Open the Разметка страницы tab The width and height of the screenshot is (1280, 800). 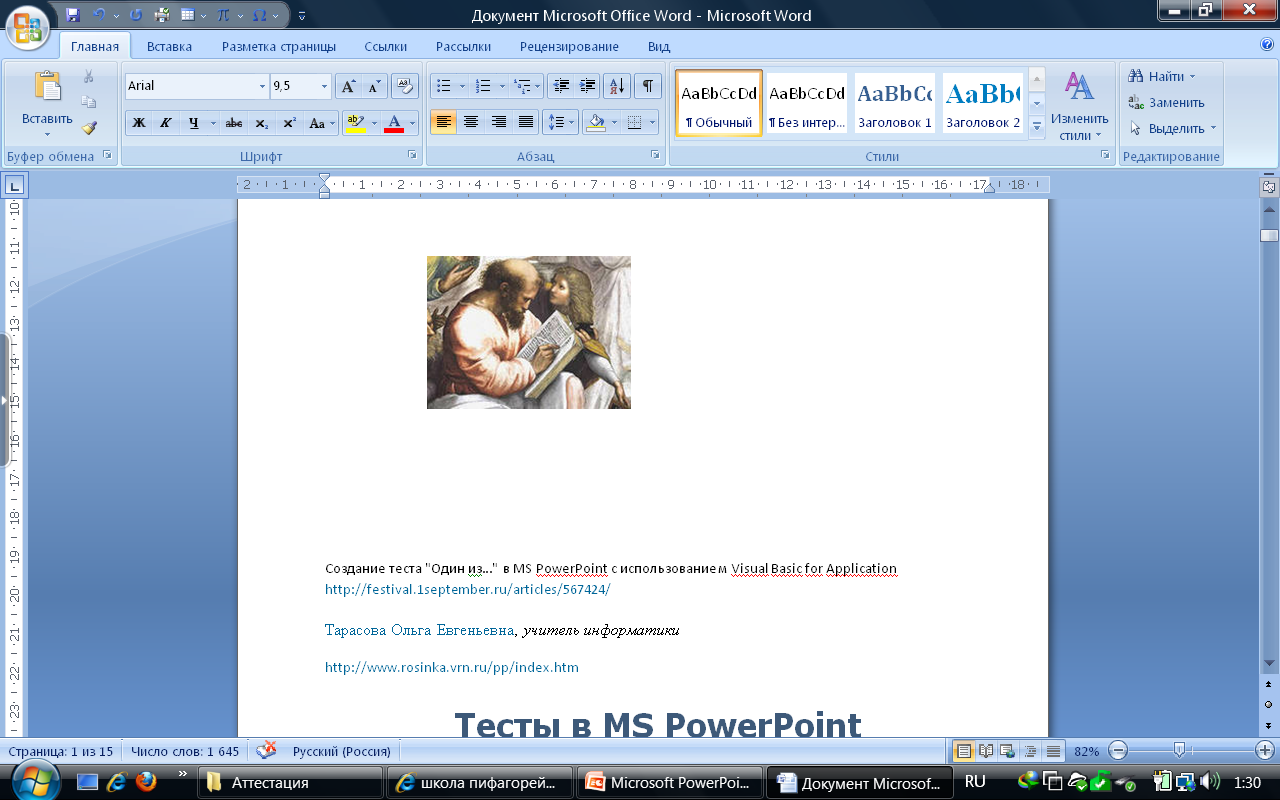click(x=279, y=46)
